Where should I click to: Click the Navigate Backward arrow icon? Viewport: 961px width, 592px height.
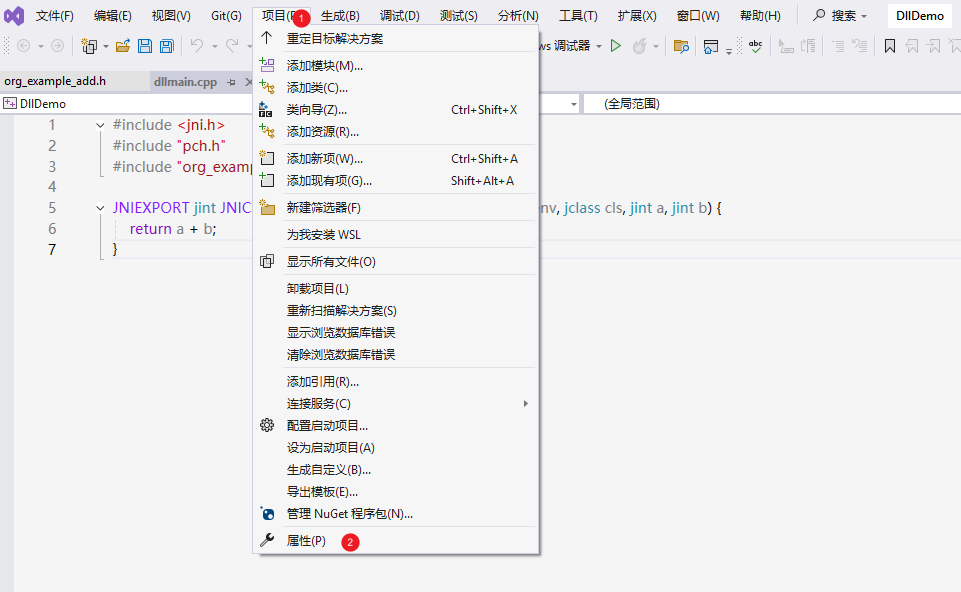point(23,46)
